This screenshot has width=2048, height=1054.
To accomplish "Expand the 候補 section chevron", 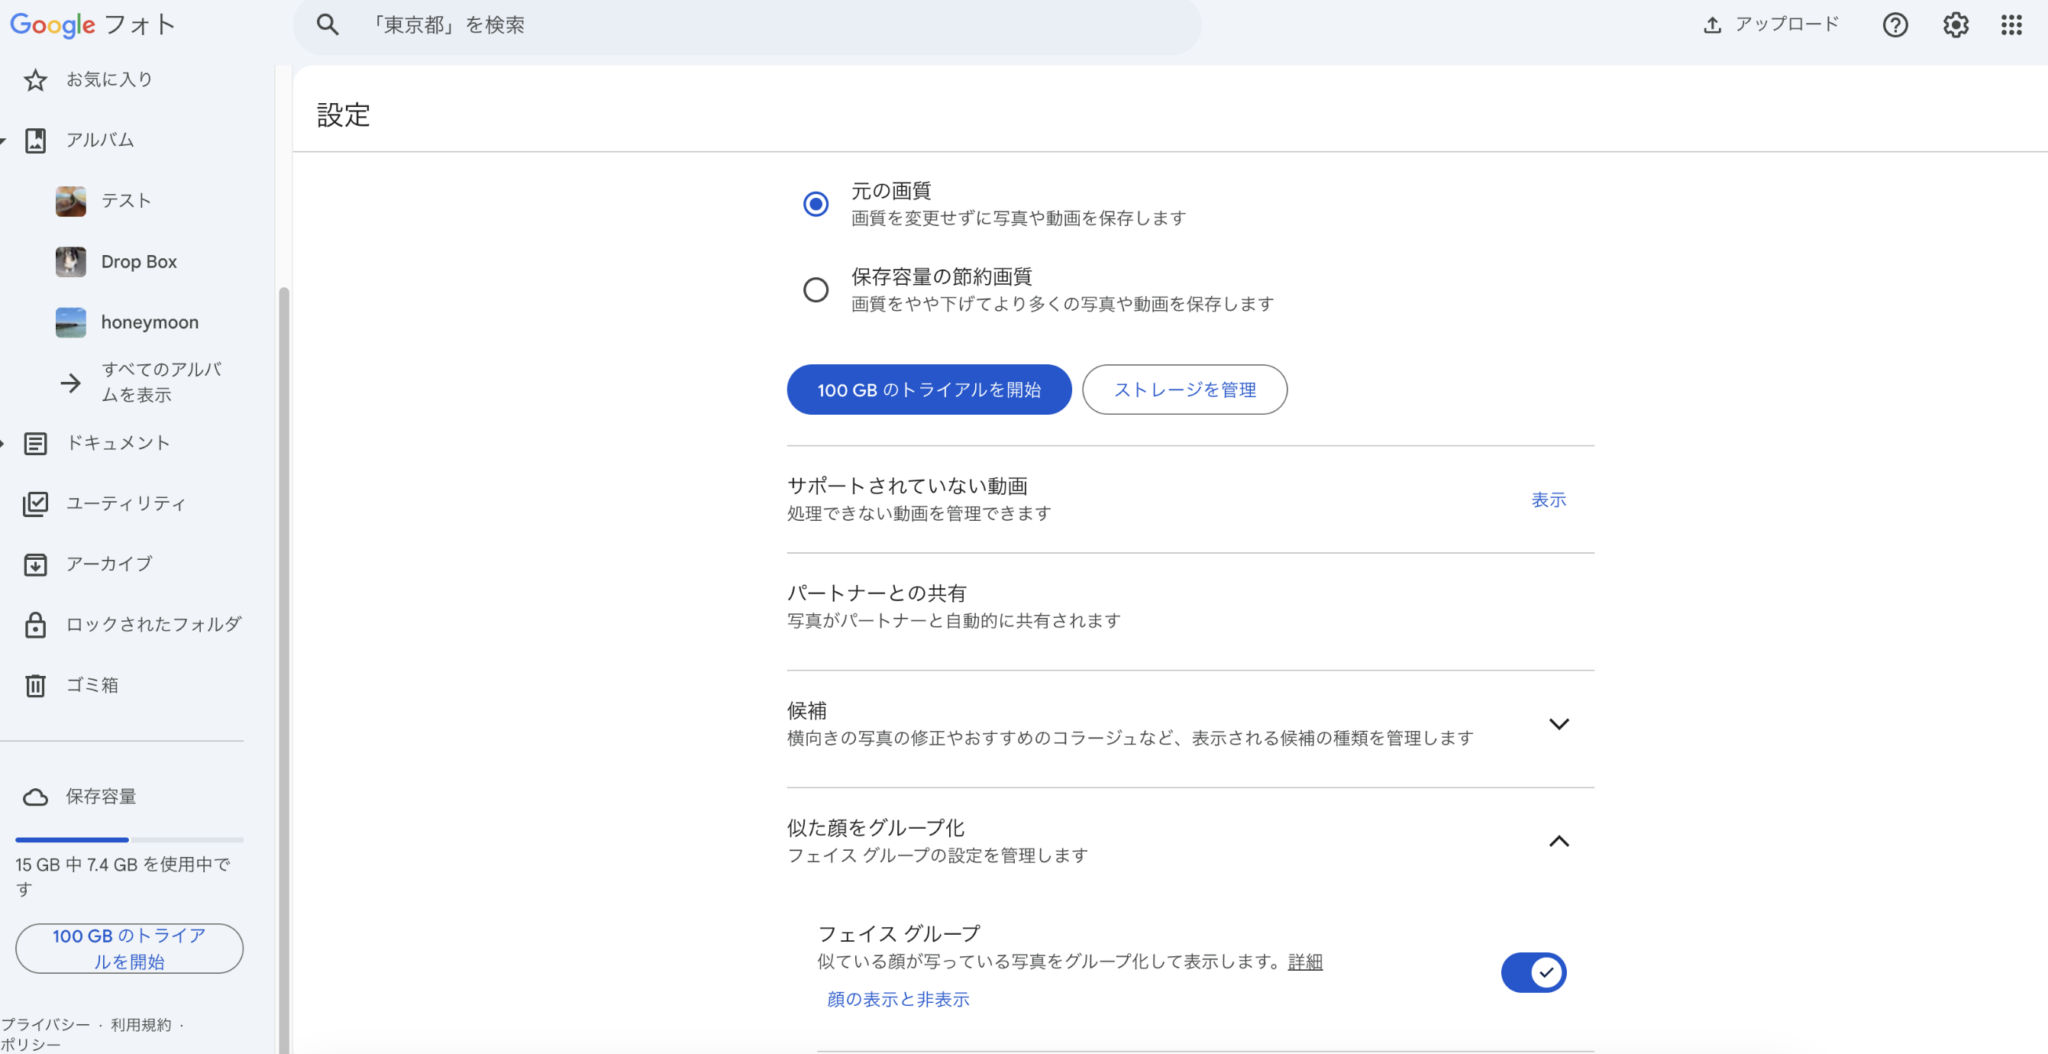I will tap(1558, 724).
